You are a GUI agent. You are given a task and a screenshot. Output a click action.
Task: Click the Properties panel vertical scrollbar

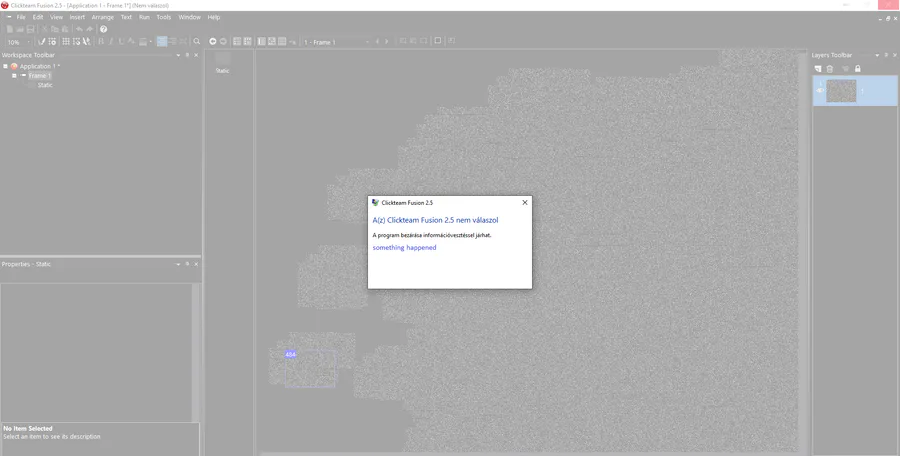pyautogui.click(x=195, y=352)
